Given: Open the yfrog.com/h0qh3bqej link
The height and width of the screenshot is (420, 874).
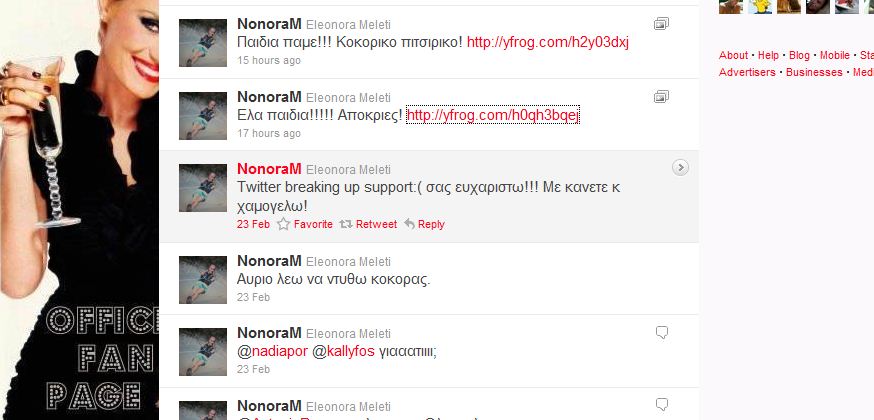Looking at the screenshot, I should click(x=493, y=115).
